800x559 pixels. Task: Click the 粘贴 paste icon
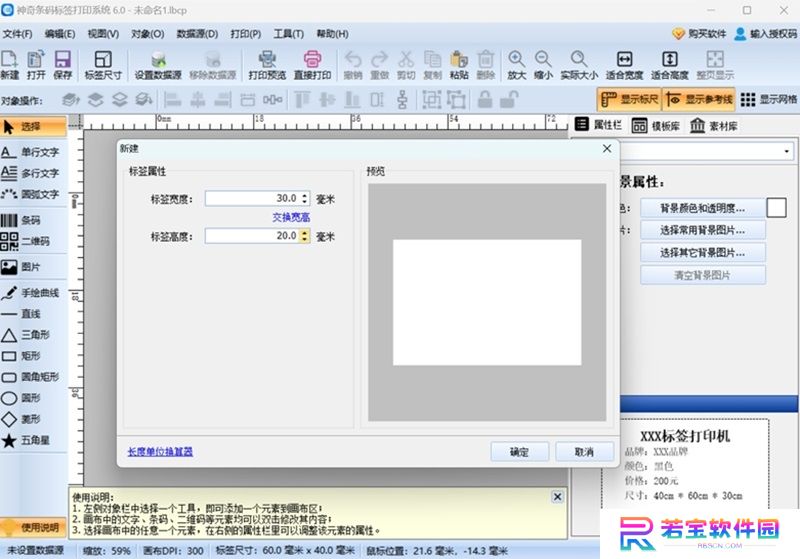(459, 65)
